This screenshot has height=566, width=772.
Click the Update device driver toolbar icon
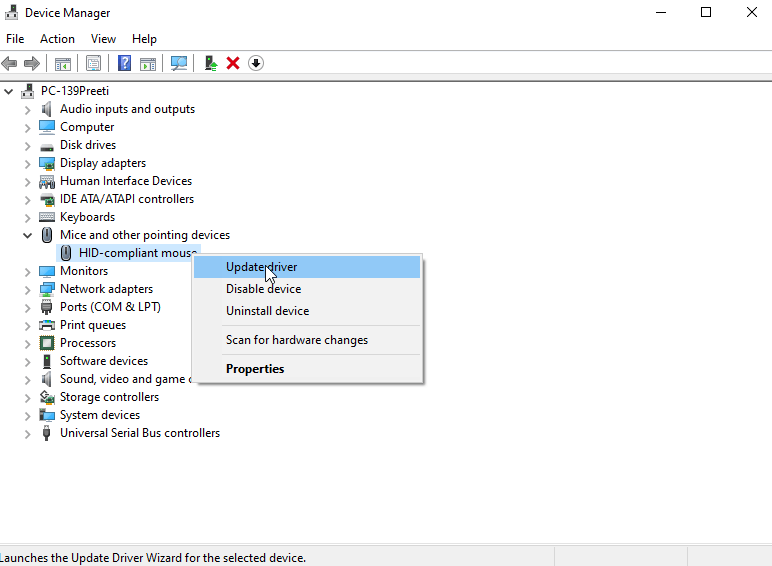pos(211,63)
